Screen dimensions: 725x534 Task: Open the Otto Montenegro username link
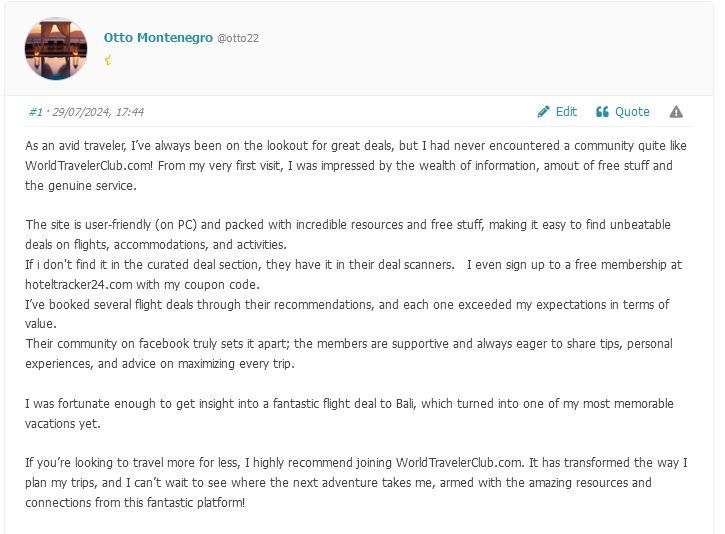tap(158, 38)
